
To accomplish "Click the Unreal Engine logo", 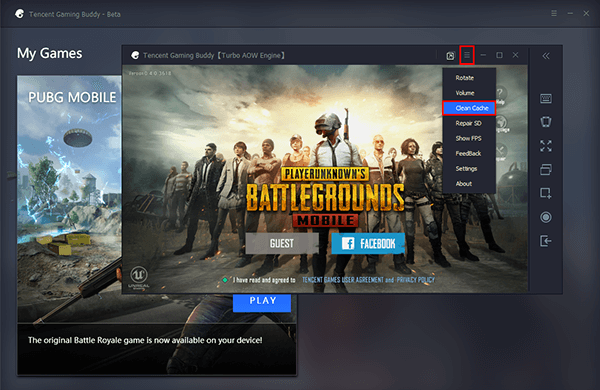I will pyautogui.click(x=139, y=277).
